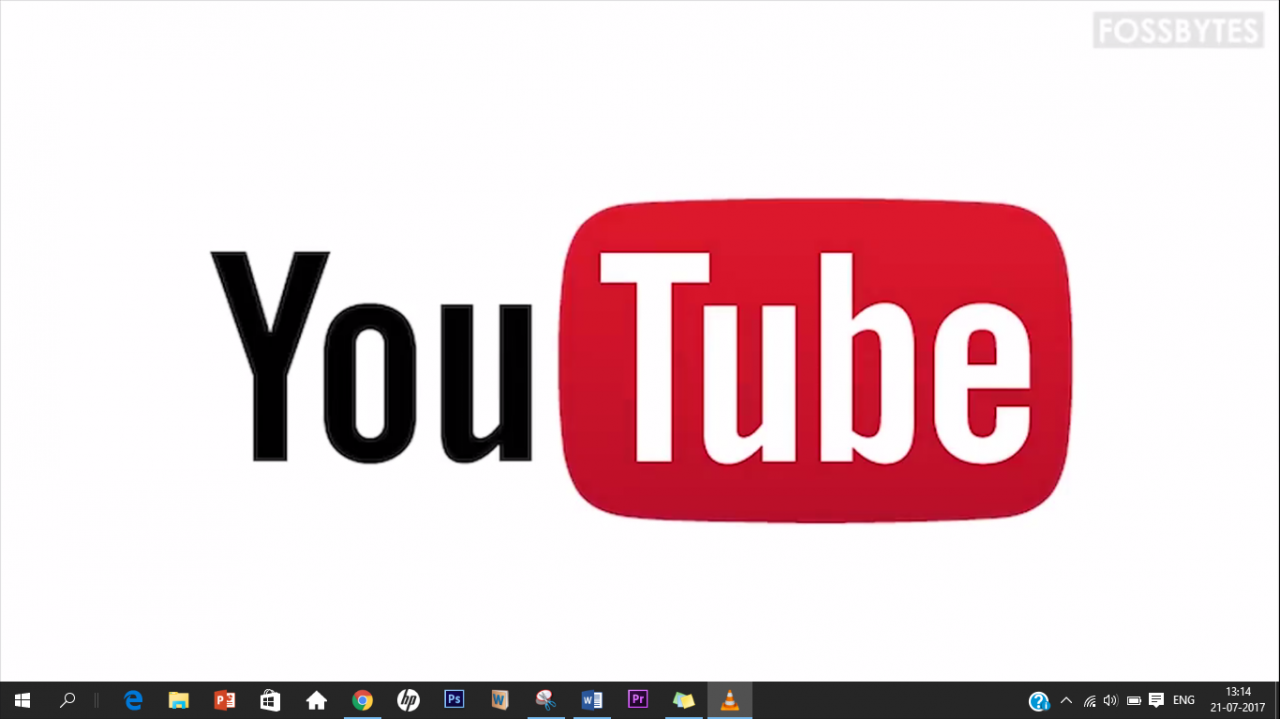Open the Action Center notifications
1280x719 pixels.
(x=1156, y=701)
